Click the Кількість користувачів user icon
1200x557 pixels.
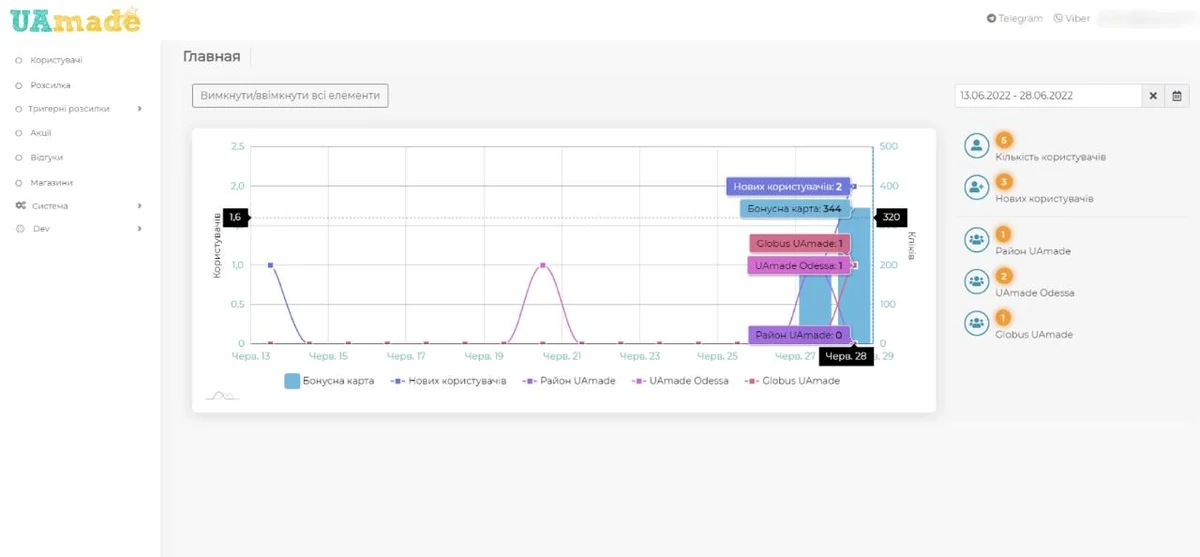coord(976,146)
